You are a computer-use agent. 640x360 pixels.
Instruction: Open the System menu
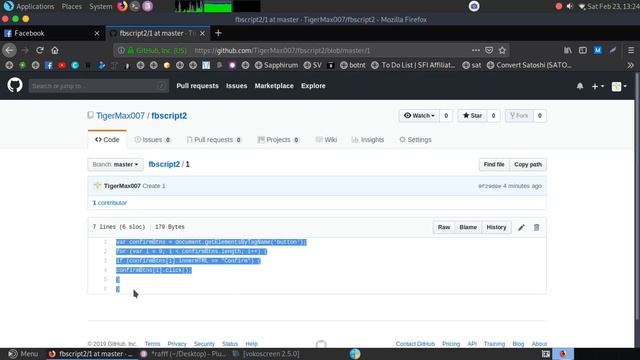pos(100,7)
